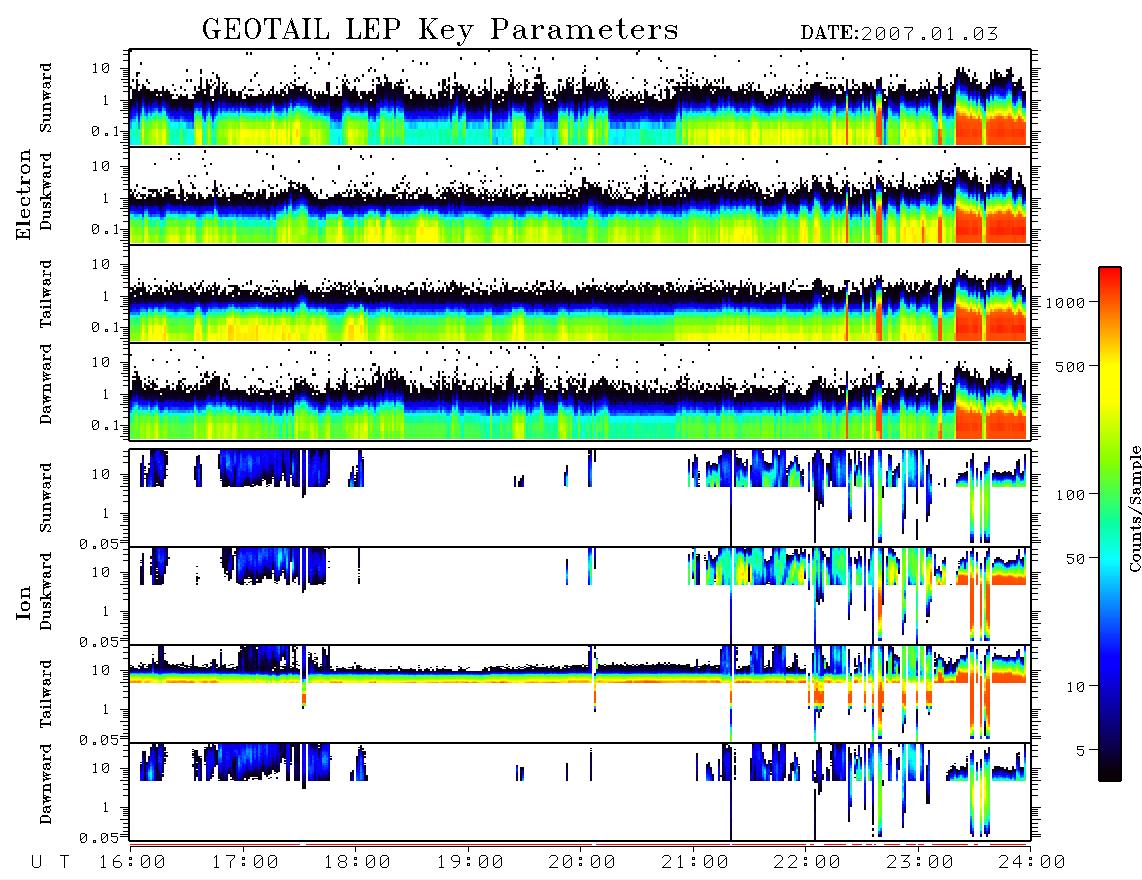The image size is (1142, 880).
Task: Click the "18:00" time axis tick
Action: pos(358,863)
